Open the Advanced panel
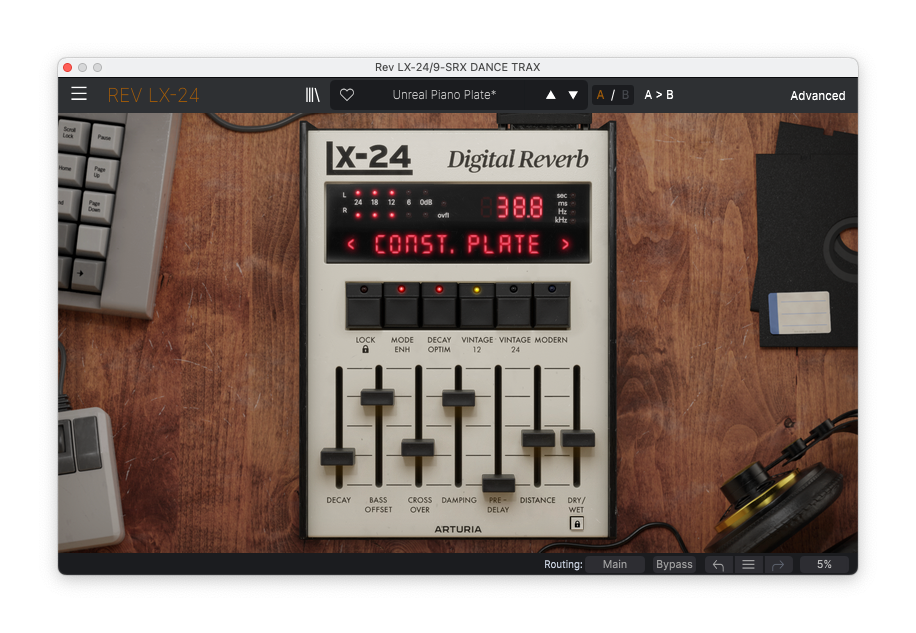This screenshot has height=633, width=916. point(817,96)
